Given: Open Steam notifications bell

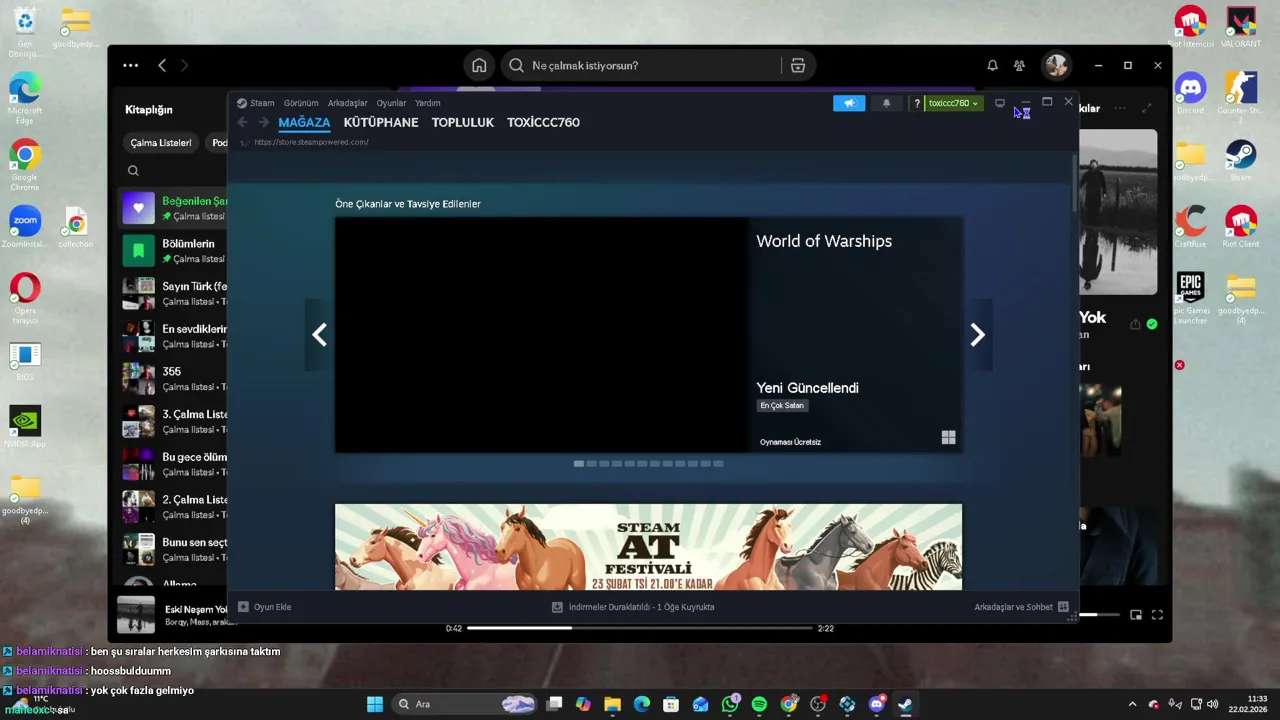Looking at the screenshot, I should (886, 103).
